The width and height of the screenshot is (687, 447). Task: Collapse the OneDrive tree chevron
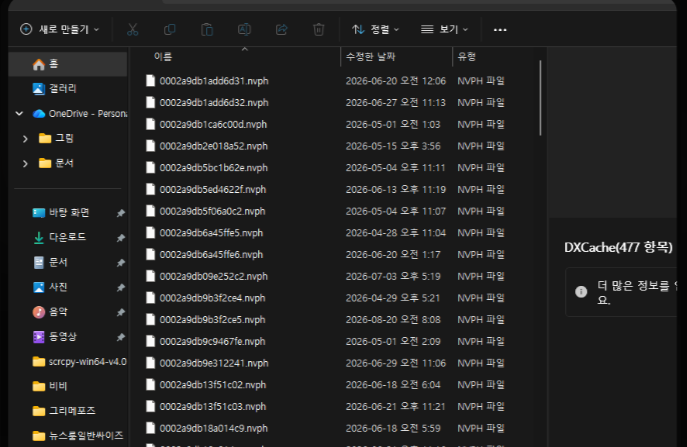[x=19, y=114]
